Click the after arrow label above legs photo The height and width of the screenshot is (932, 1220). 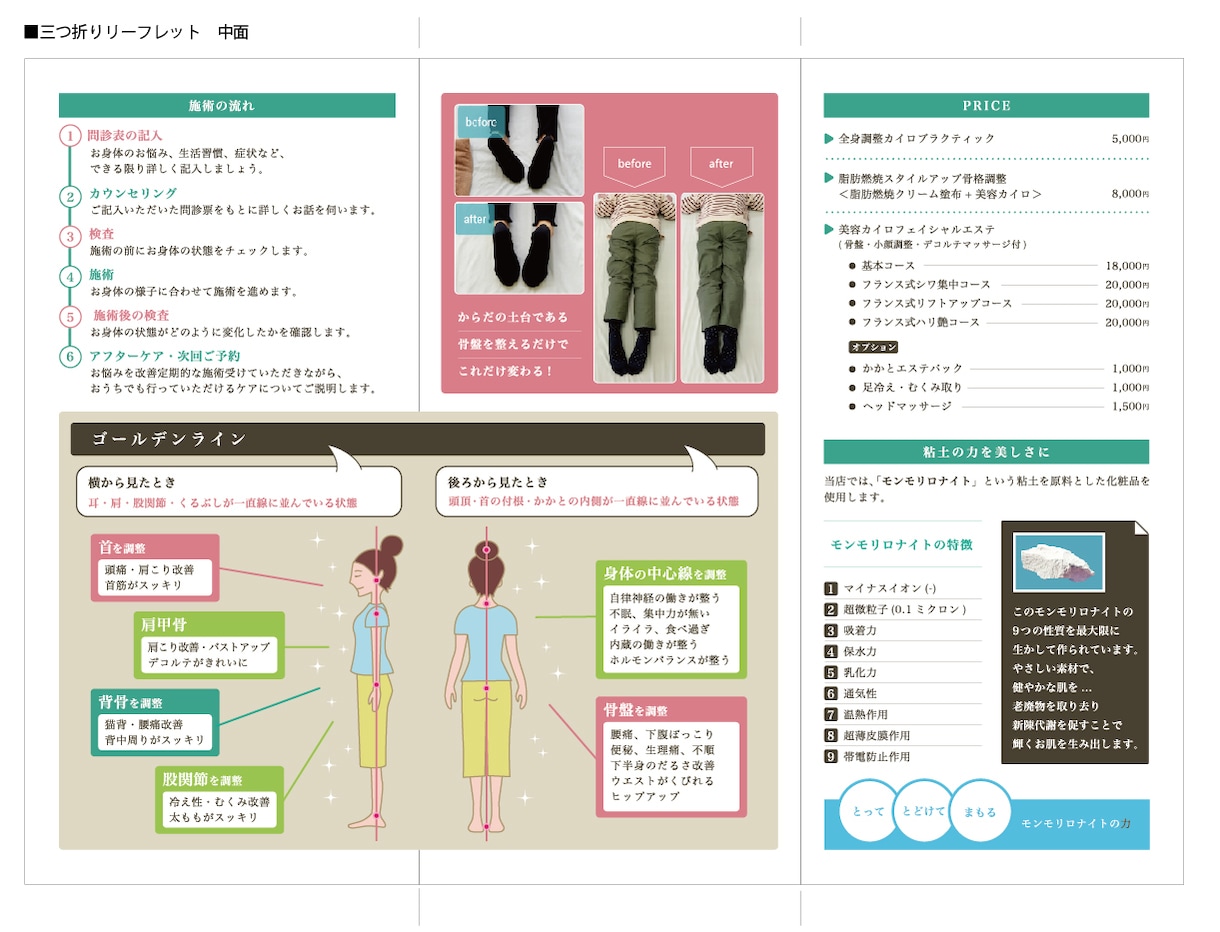[x=721, y=167]
